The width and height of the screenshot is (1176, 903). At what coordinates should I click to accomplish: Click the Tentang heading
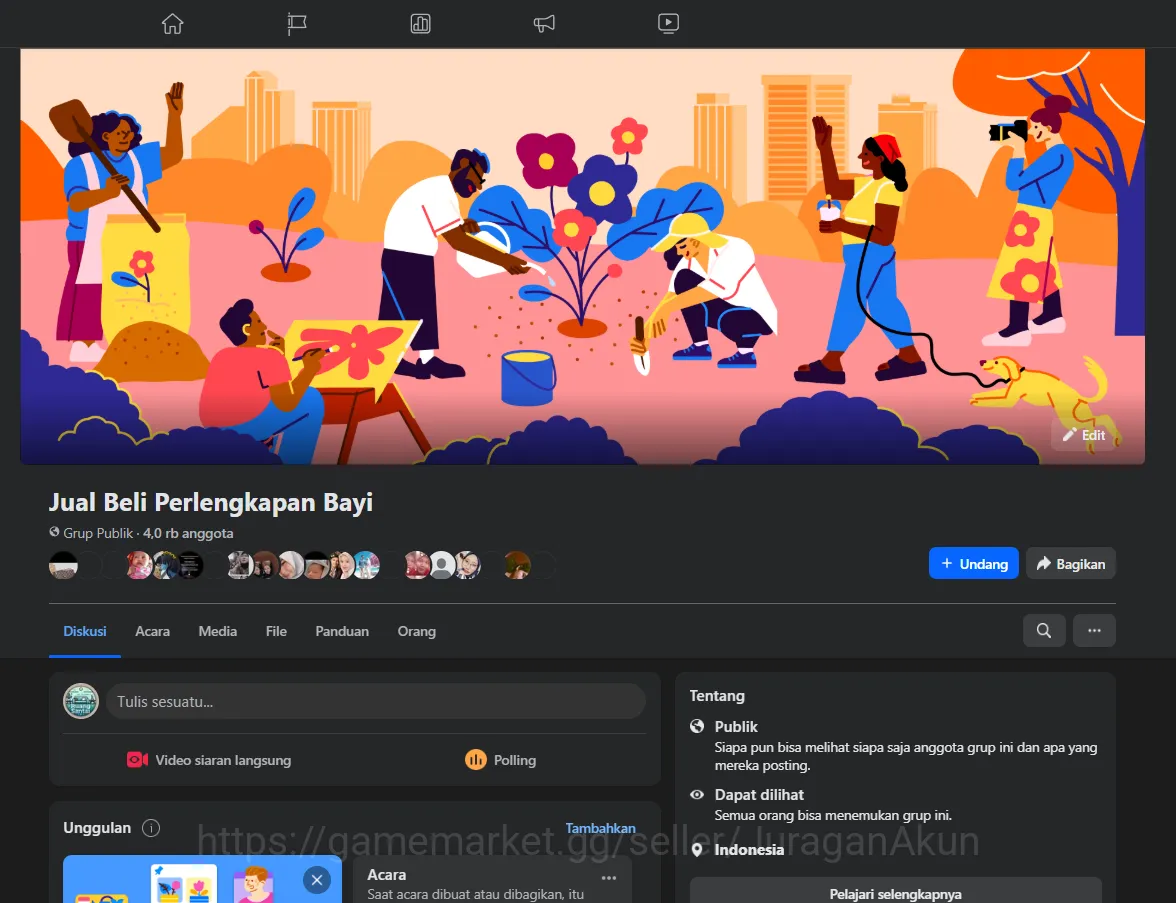click(x=717, y=695)
